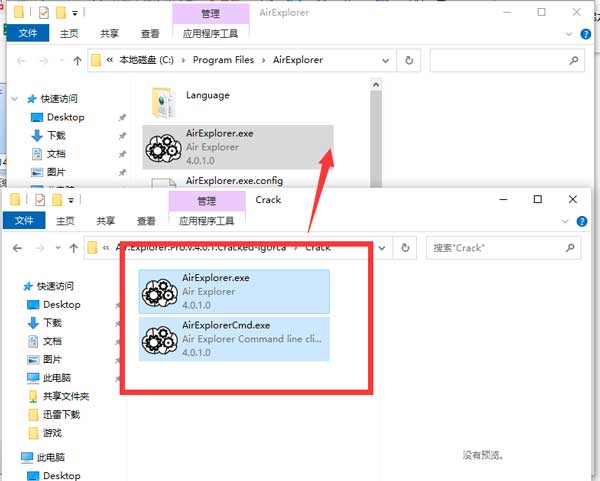Viewport: 600px width, 481px height.
Task: Open 查看 tab in AirExplorer window
Action: [150, 34]
